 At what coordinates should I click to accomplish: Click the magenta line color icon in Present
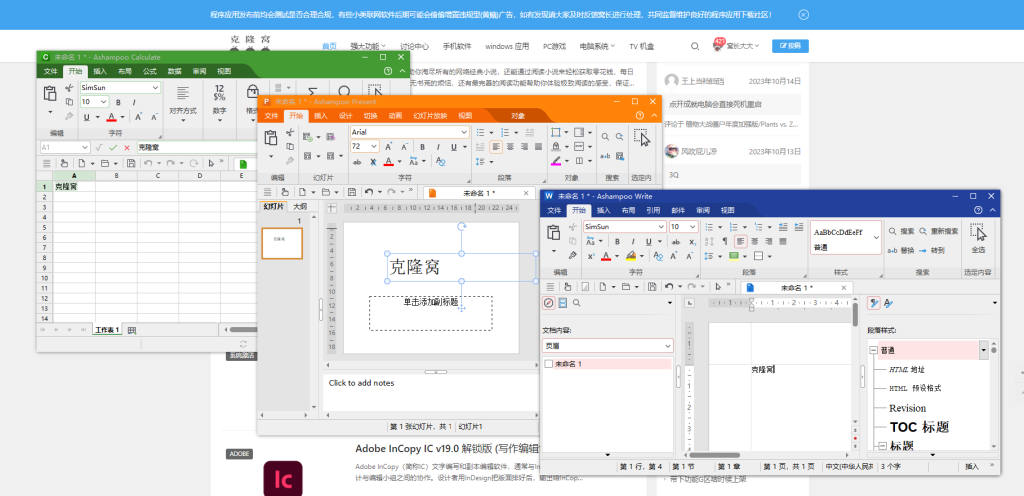coord(556,161)
